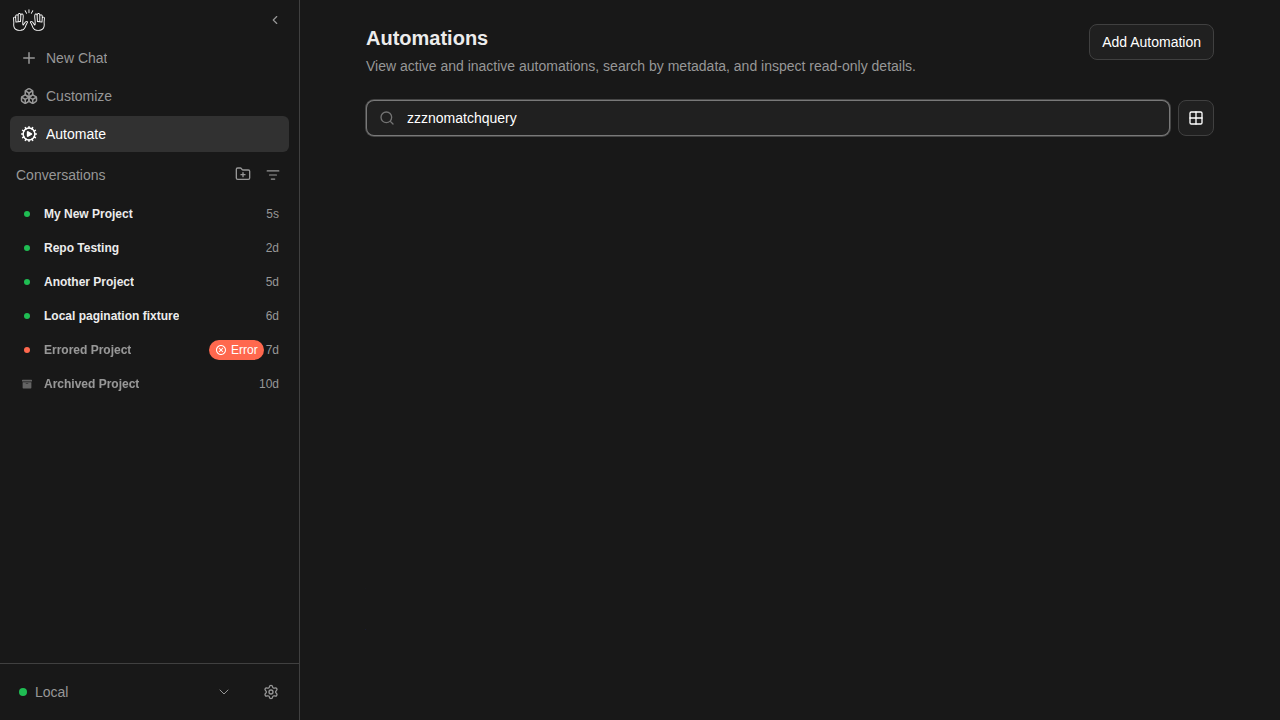Open the Conversations filter icon
The width and height of the screenshot is (1280, 720).
273,175
